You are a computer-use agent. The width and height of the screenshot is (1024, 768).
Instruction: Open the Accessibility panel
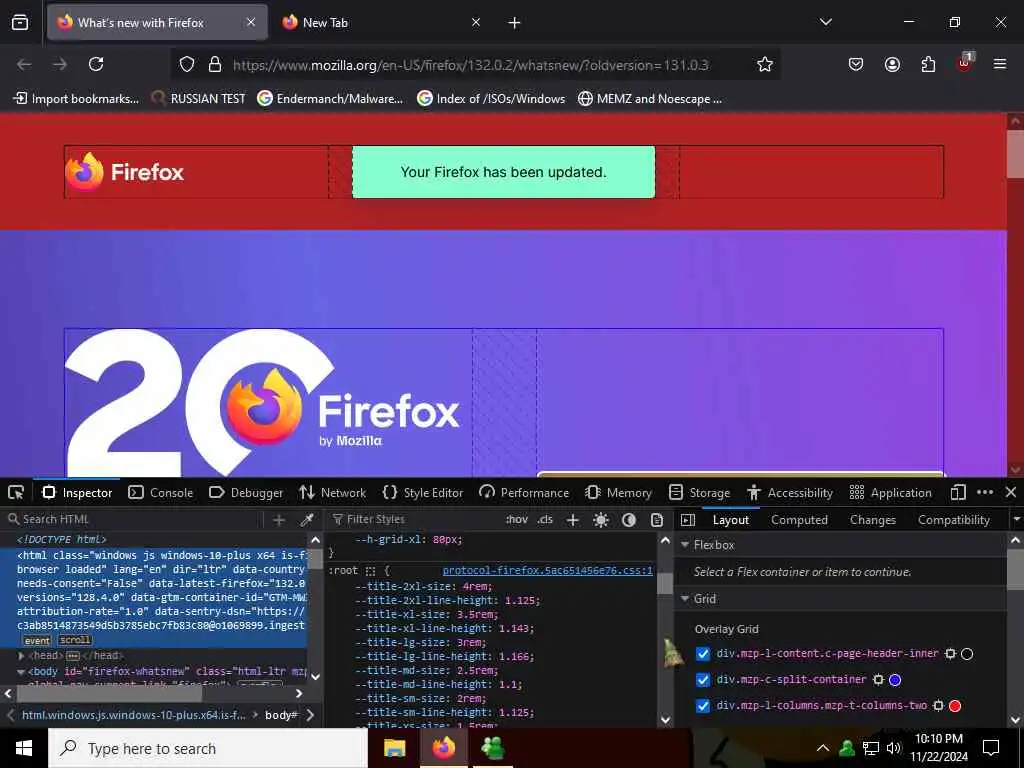point(790,492)
